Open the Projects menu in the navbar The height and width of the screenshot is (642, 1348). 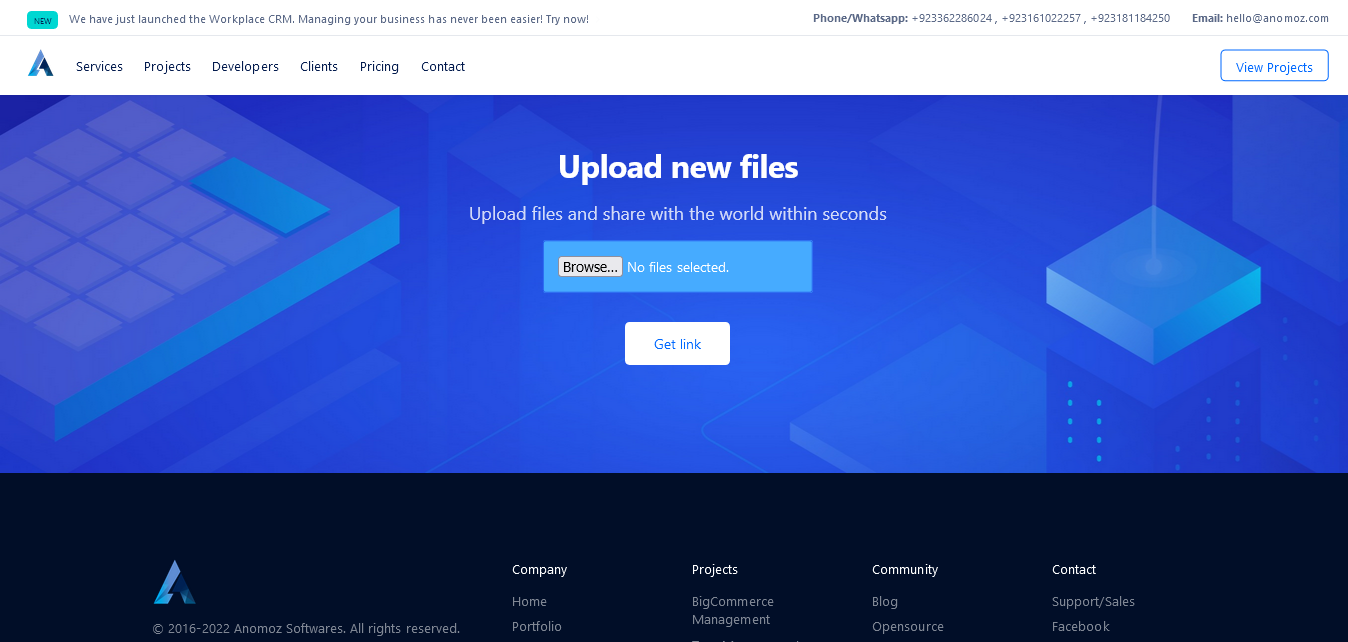tap(167, 66)
